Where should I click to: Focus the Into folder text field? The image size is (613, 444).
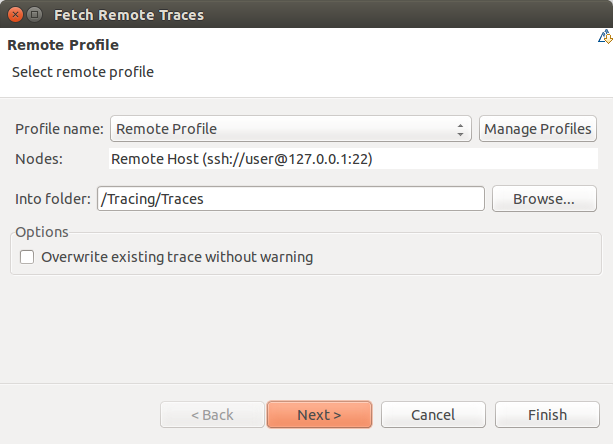coord(290,199)
